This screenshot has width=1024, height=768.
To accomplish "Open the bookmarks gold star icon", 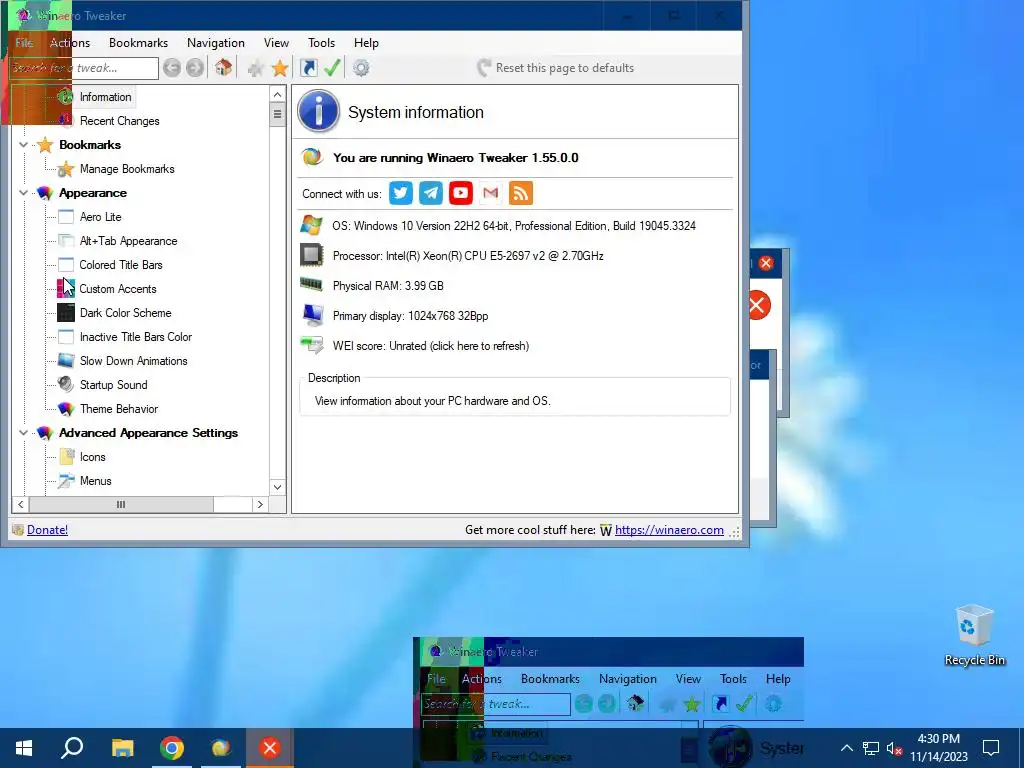I will coord(280,68).
